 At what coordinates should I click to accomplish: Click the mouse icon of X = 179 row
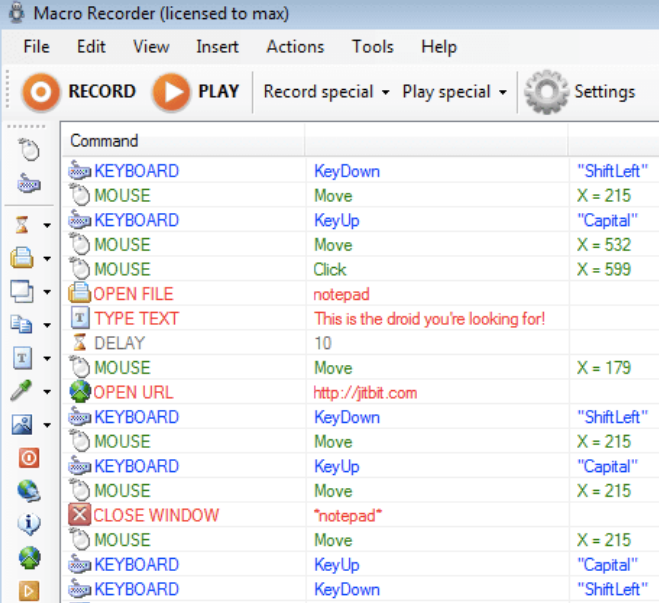[79, 367]
